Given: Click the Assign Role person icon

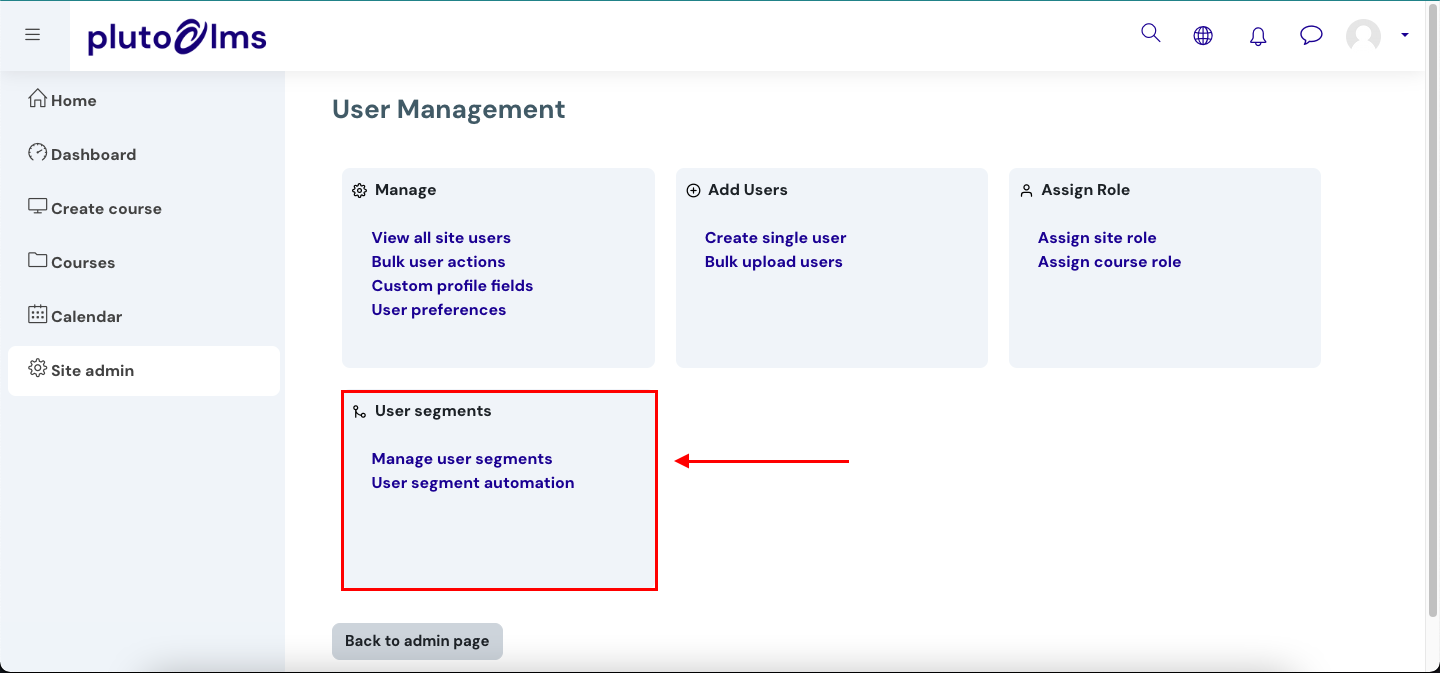Looking at the screenshot, I should [1026, 191].
